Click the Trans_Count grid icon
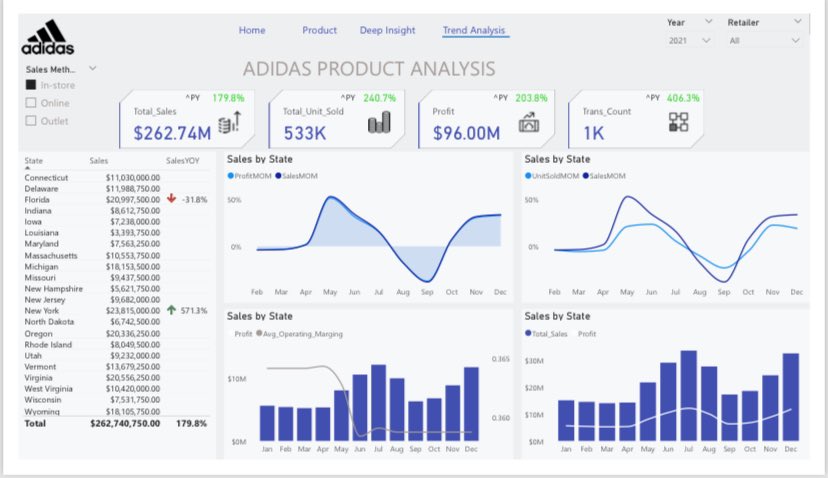The height and width of the screenshot is (478, 828). [679, 122]
